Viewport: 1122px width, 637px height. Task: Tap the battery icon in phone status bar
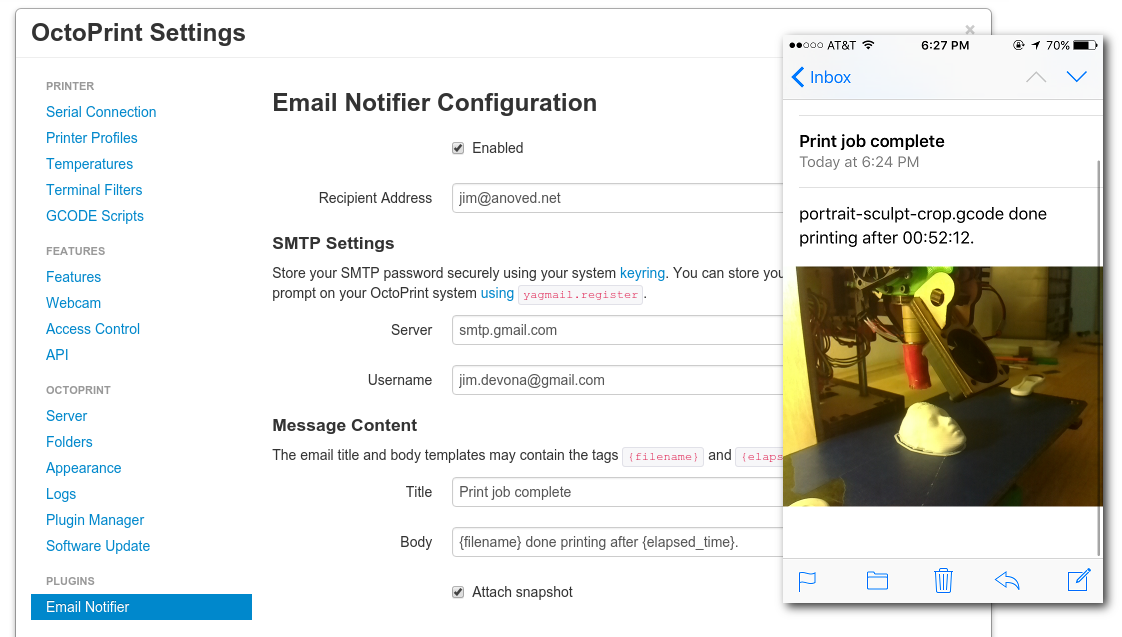pyautogui.click(x=1085, y=45)
